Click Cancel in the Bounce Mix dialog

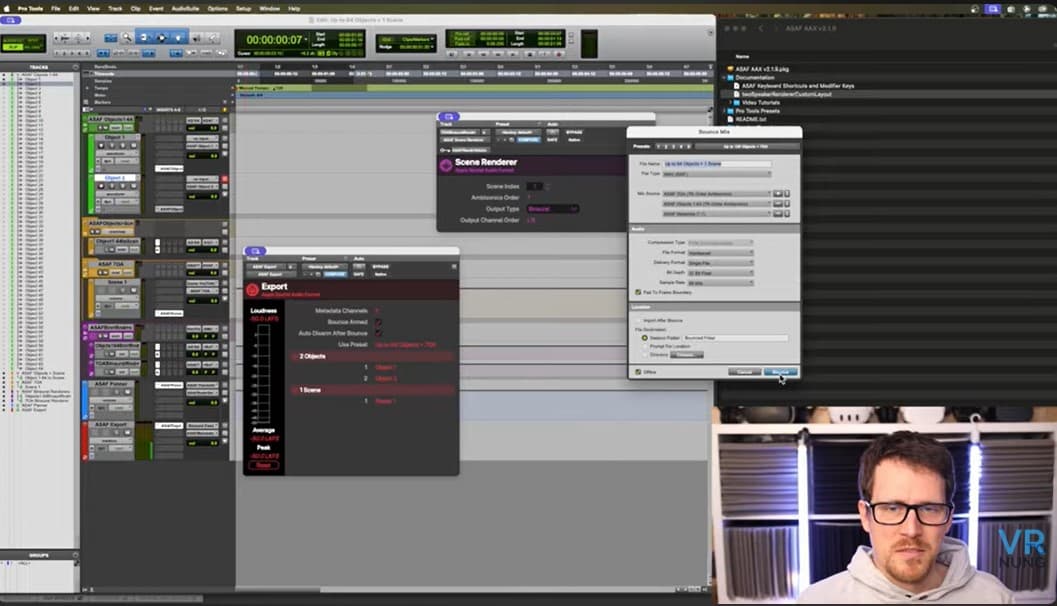745,372
